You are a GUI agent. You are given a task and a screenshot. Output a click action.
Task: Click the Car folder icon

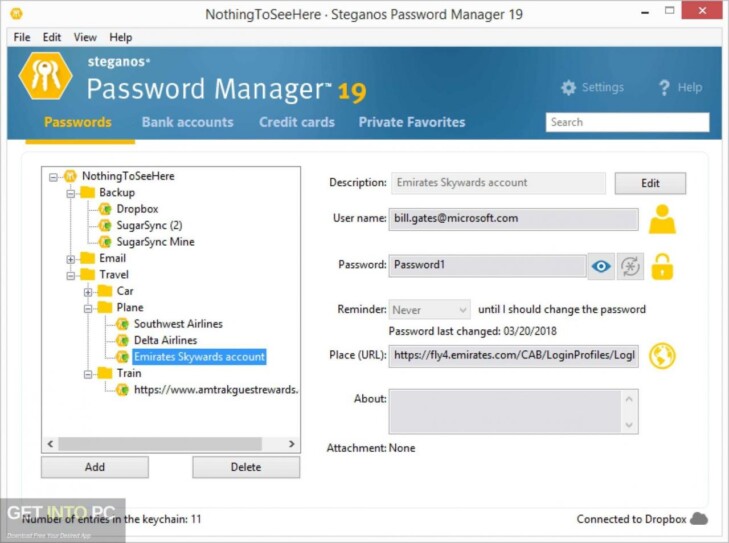point(105,291)
